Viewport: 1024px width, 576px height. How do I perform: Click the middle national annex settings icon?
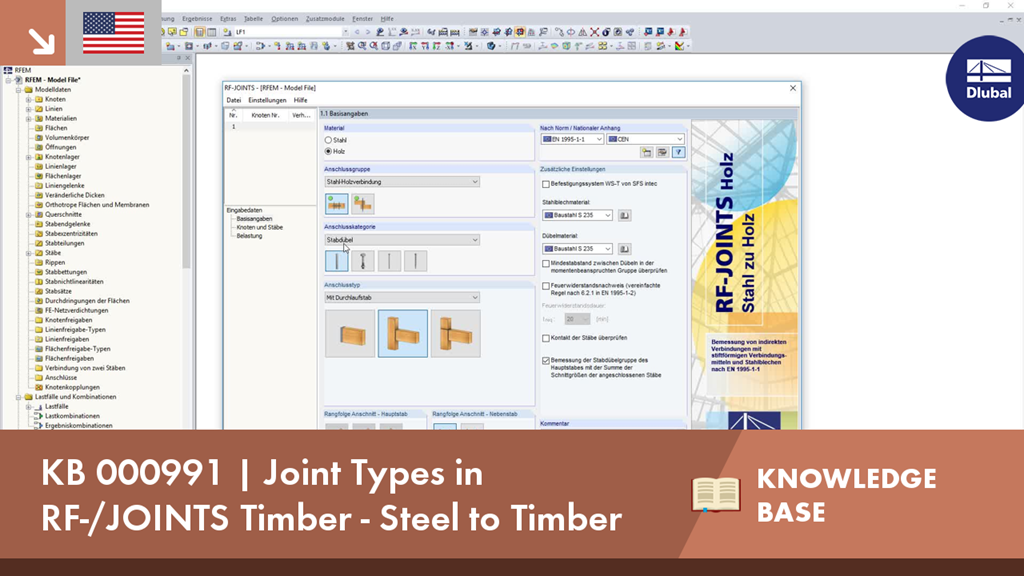click(x=662, y=152)
